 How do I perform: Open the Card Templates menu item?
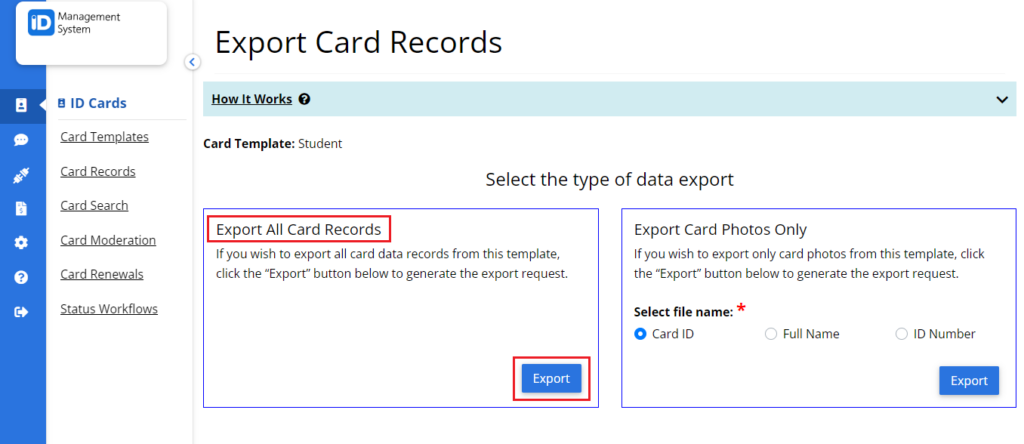click(x=104, y=137)
